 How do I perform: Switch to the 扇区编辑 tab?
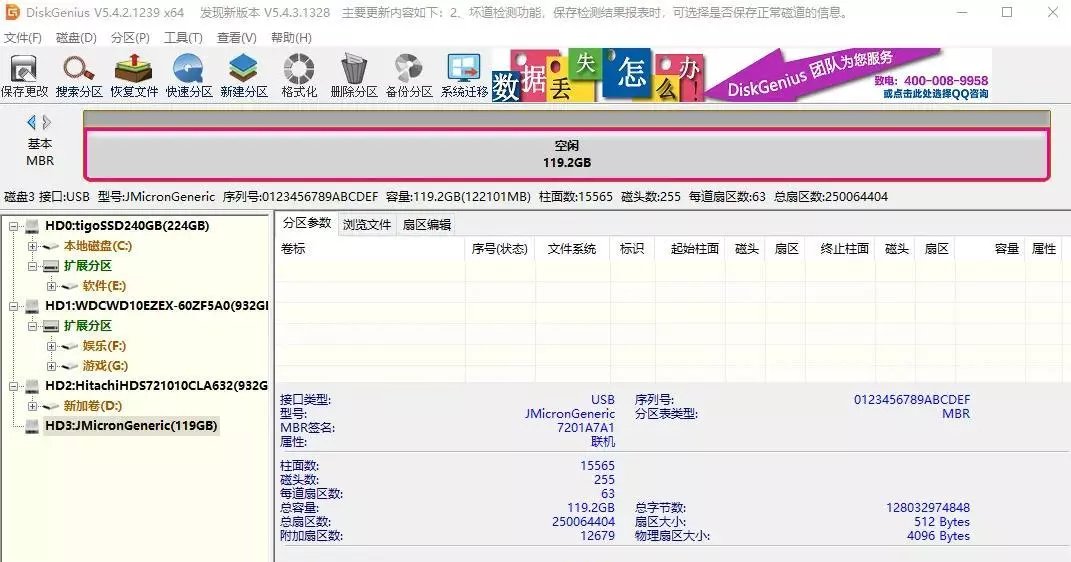click(x=427, y=225)
